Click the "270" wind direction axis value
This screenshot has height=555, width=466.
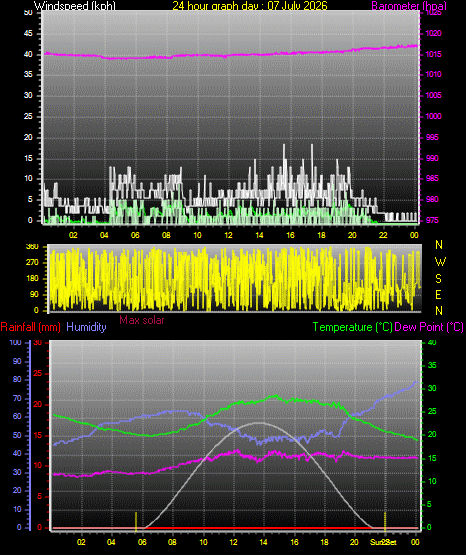[33, 263]
